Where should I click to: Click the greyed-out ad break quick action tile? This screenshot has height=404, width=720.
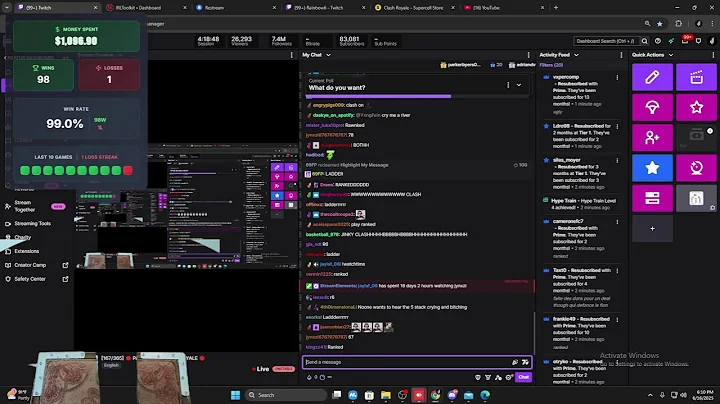(696, 138)
